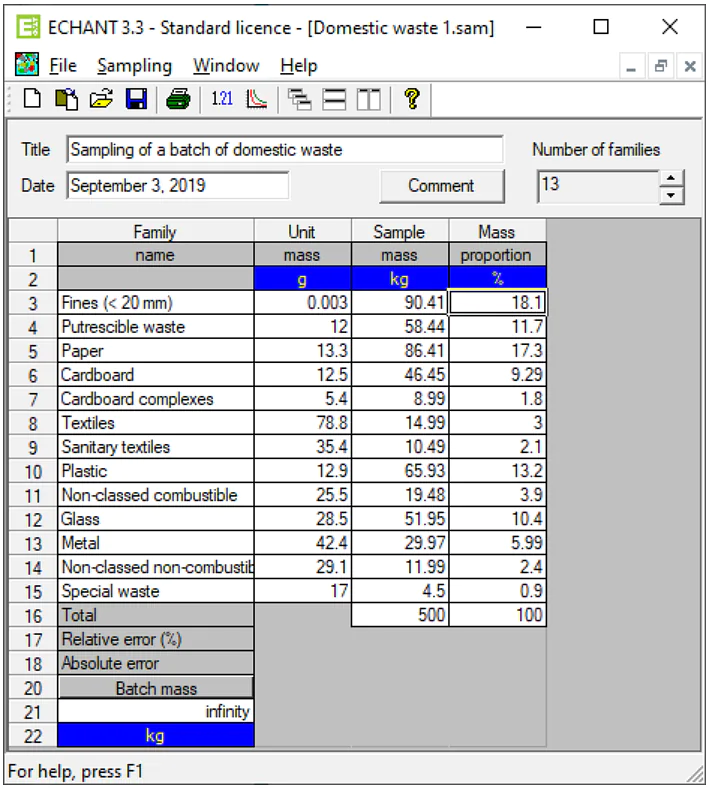Increase the number of families with up arrow
712x788 pixels.
671,178
